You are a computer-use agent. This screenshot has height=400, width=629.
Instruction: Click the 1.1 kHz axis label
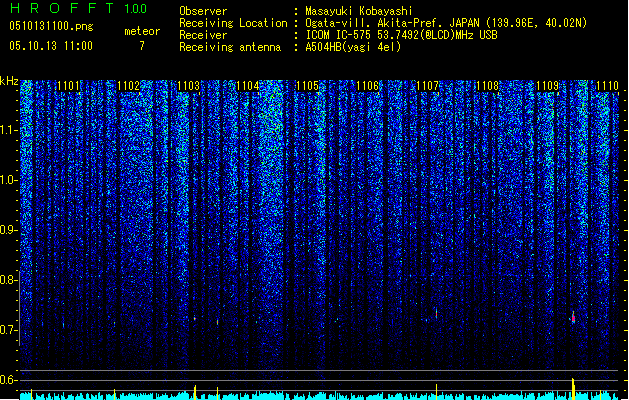(9, 130)
